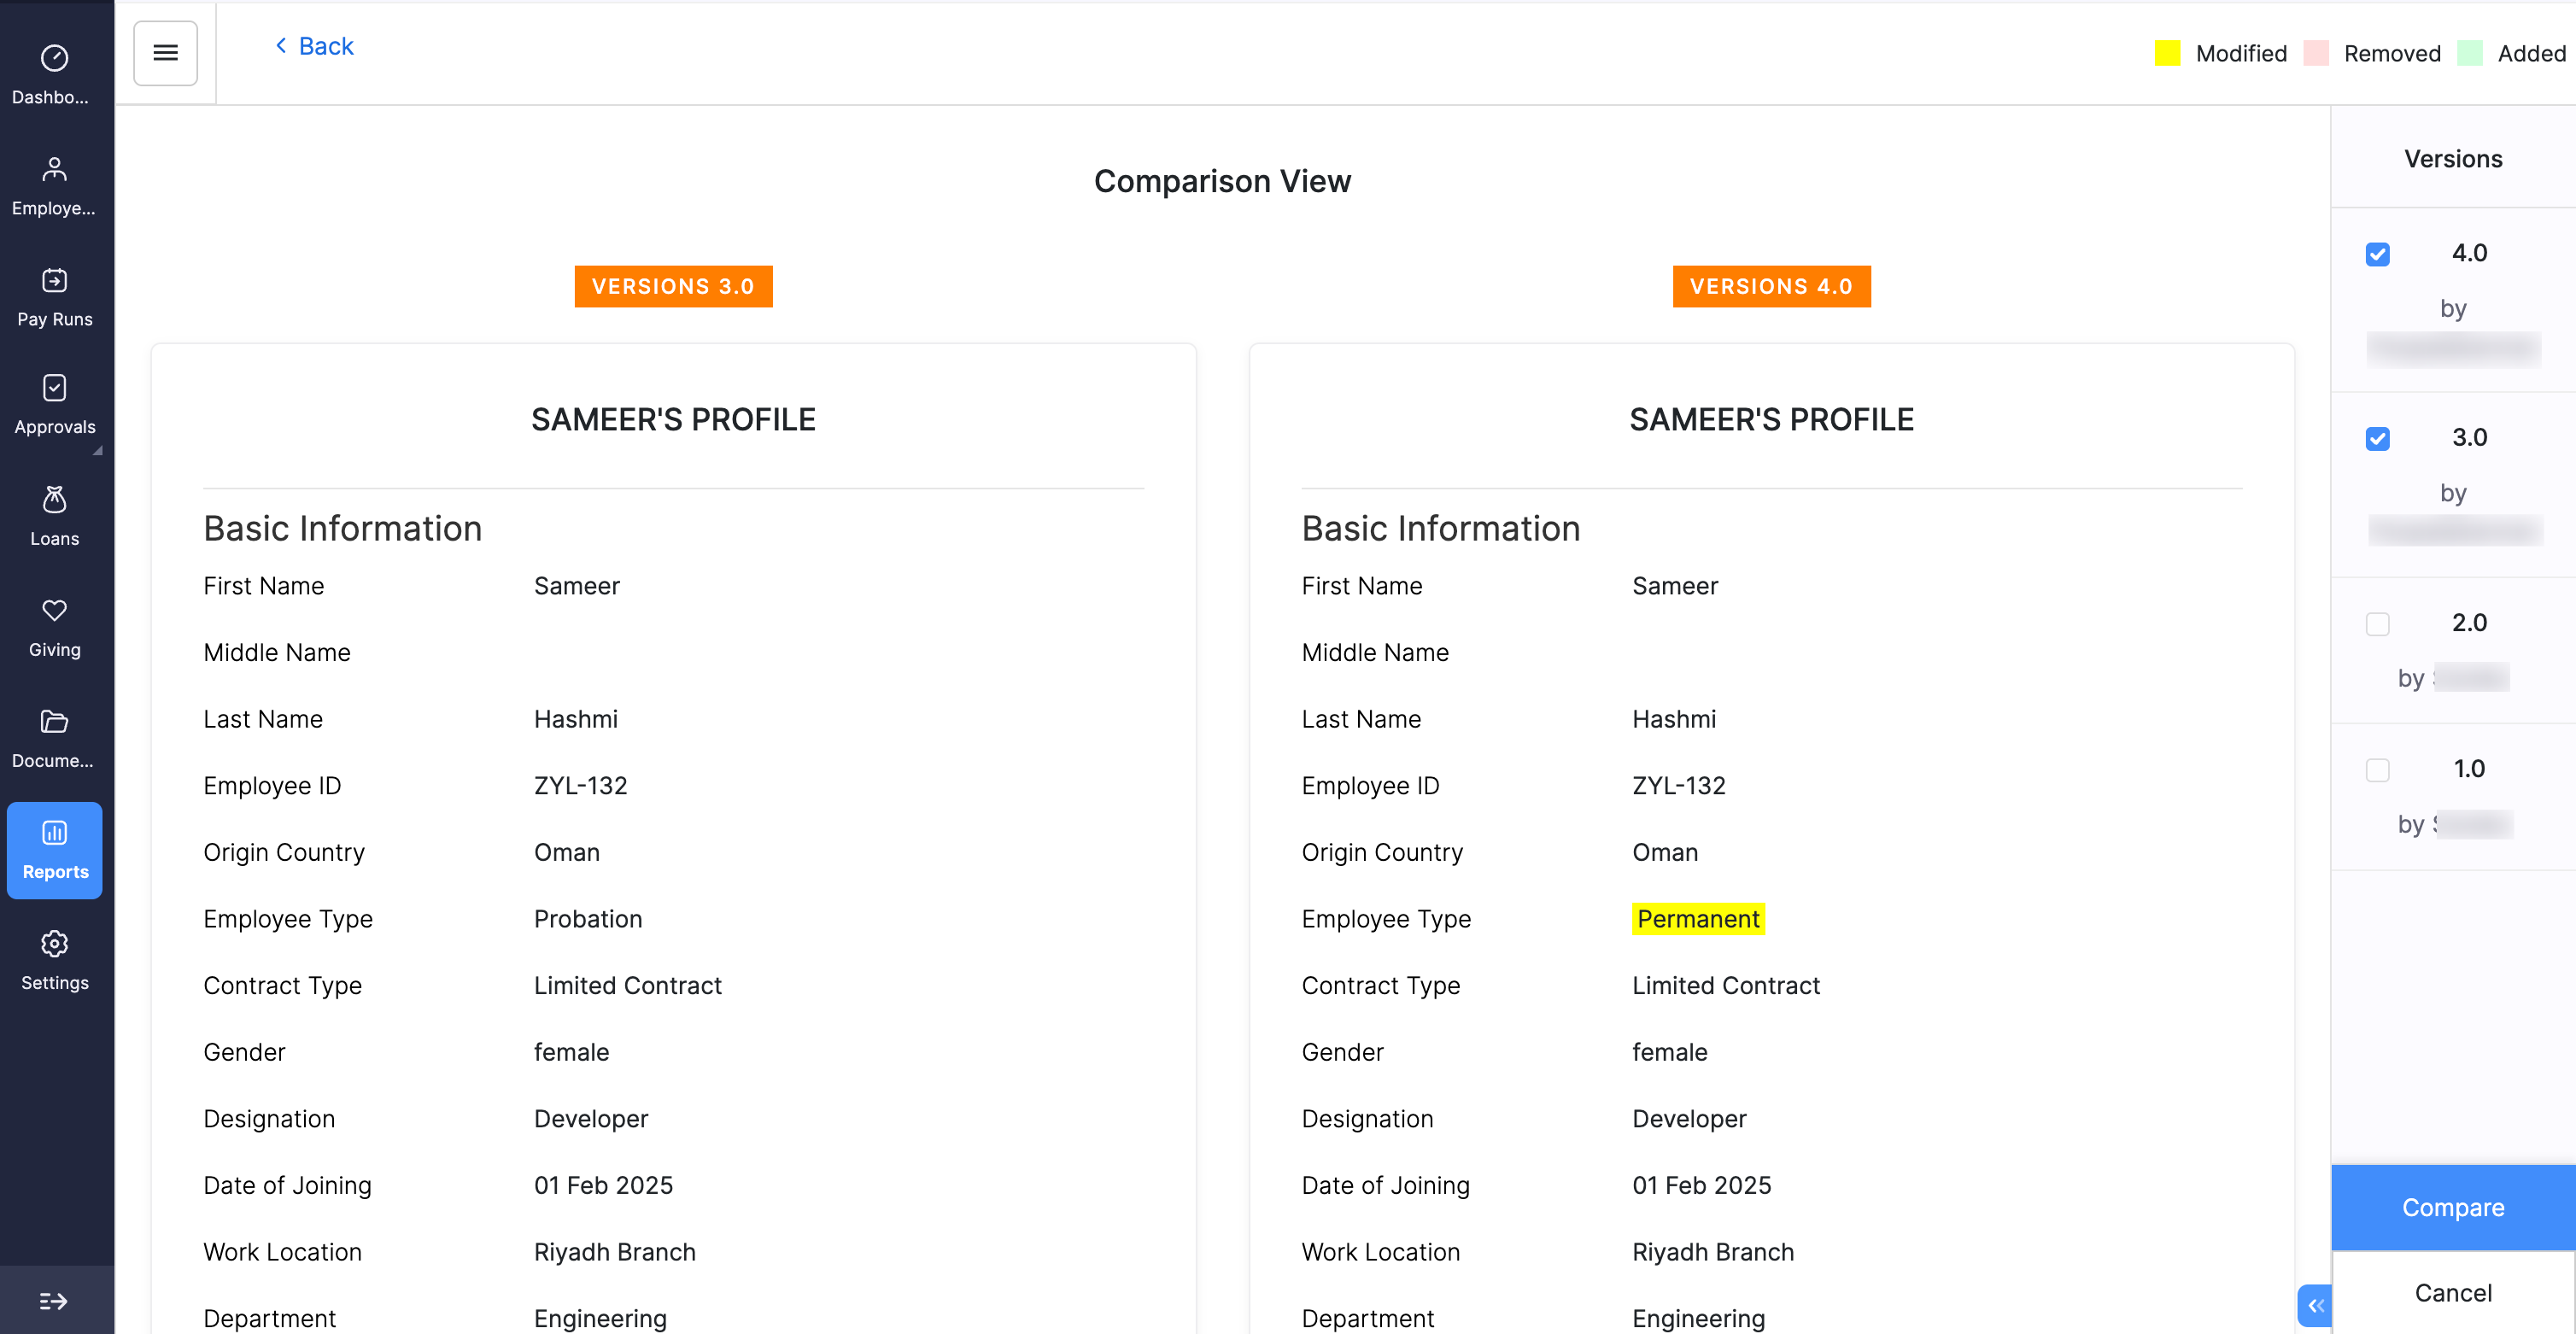The height and width of the screenshot is (1334, 2576).
Task: Select the Giving heart icon
Action: point(54,610)
